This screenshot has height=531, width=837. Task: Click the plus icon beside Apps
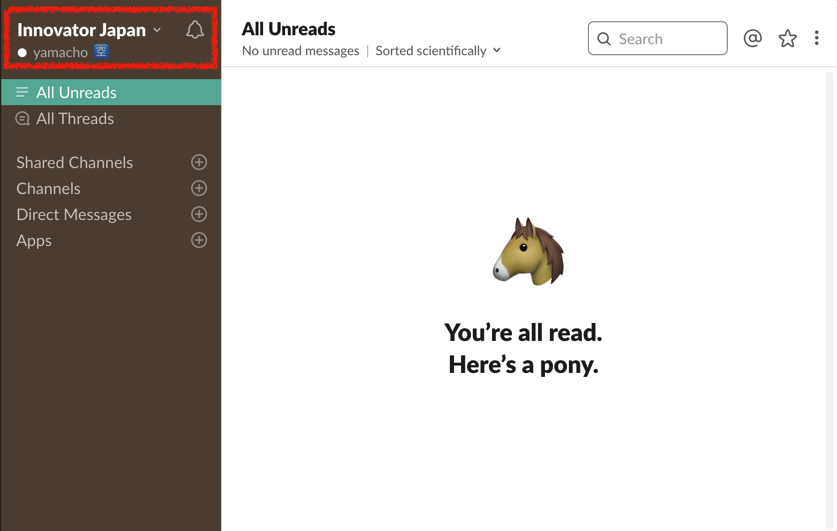click(199, 240)
